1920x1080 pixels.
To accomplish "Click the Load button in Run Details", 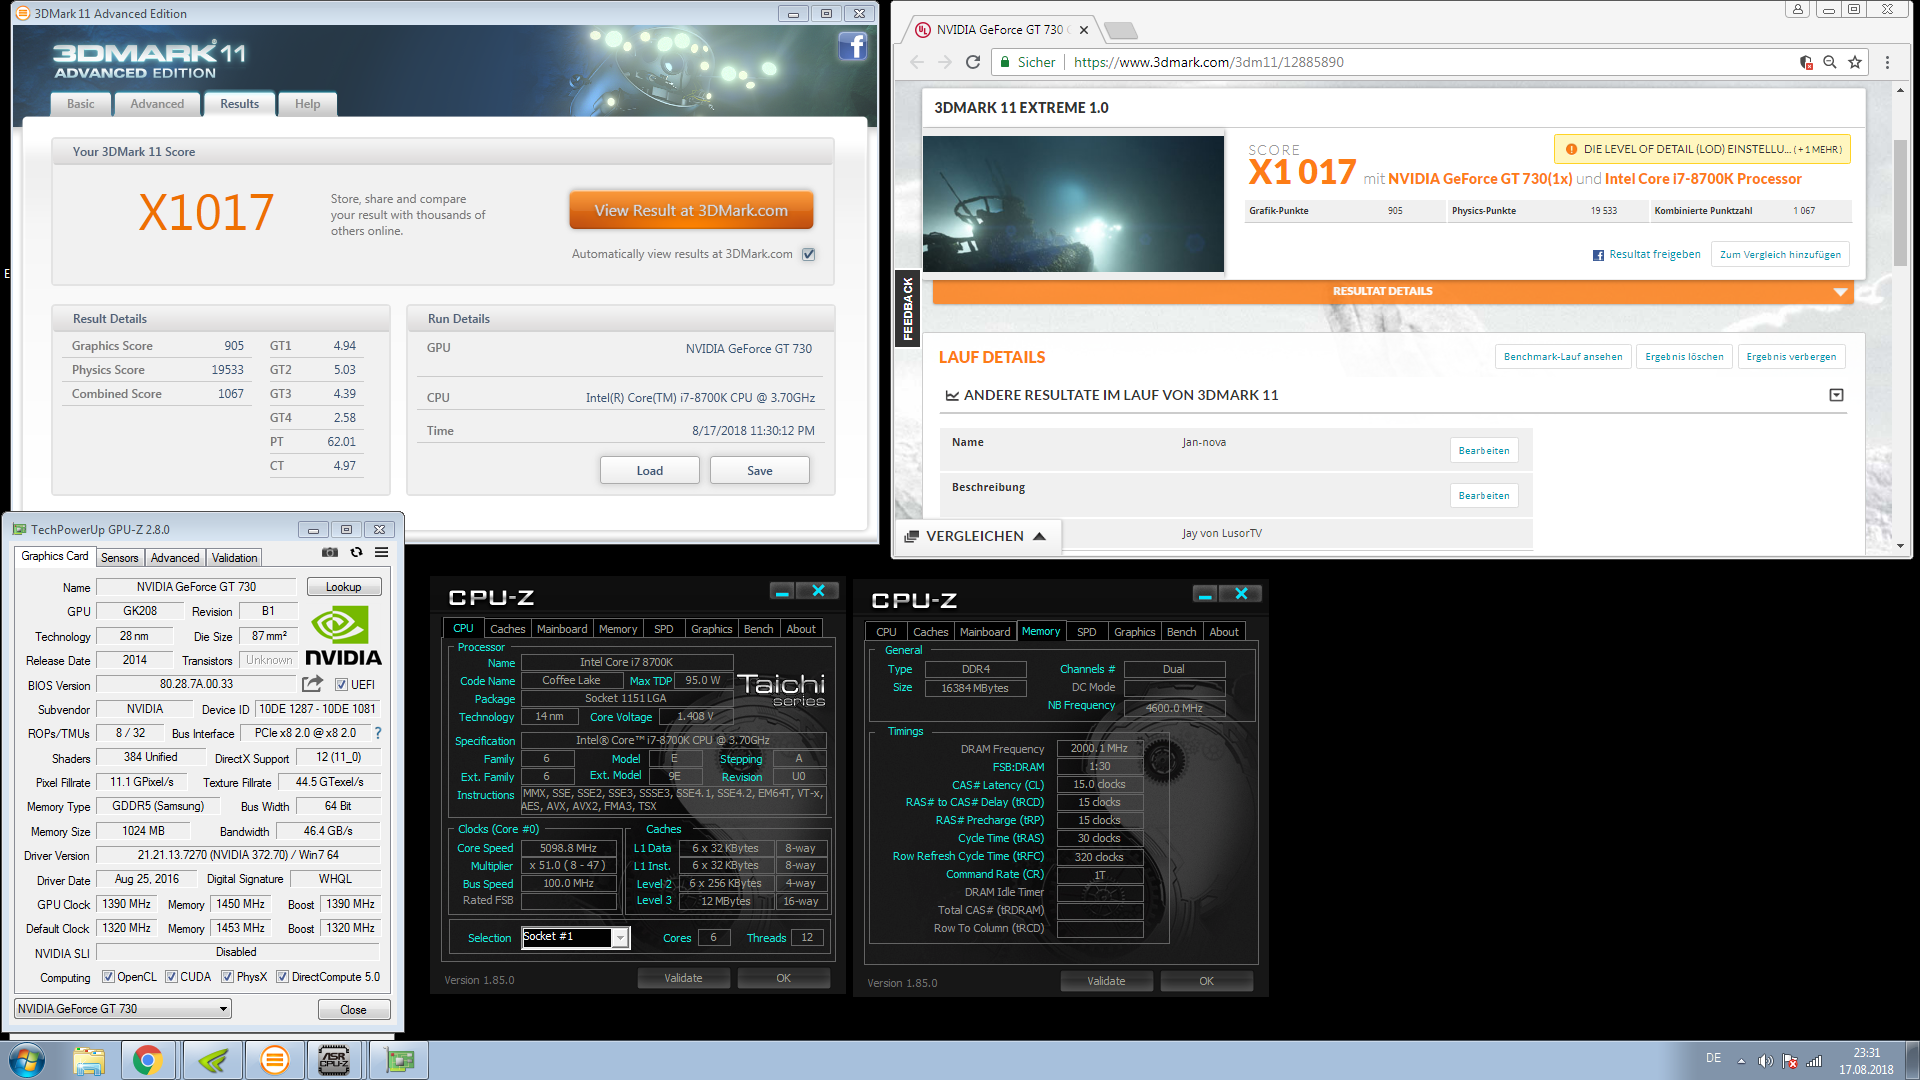I will [x=650, y=471].
